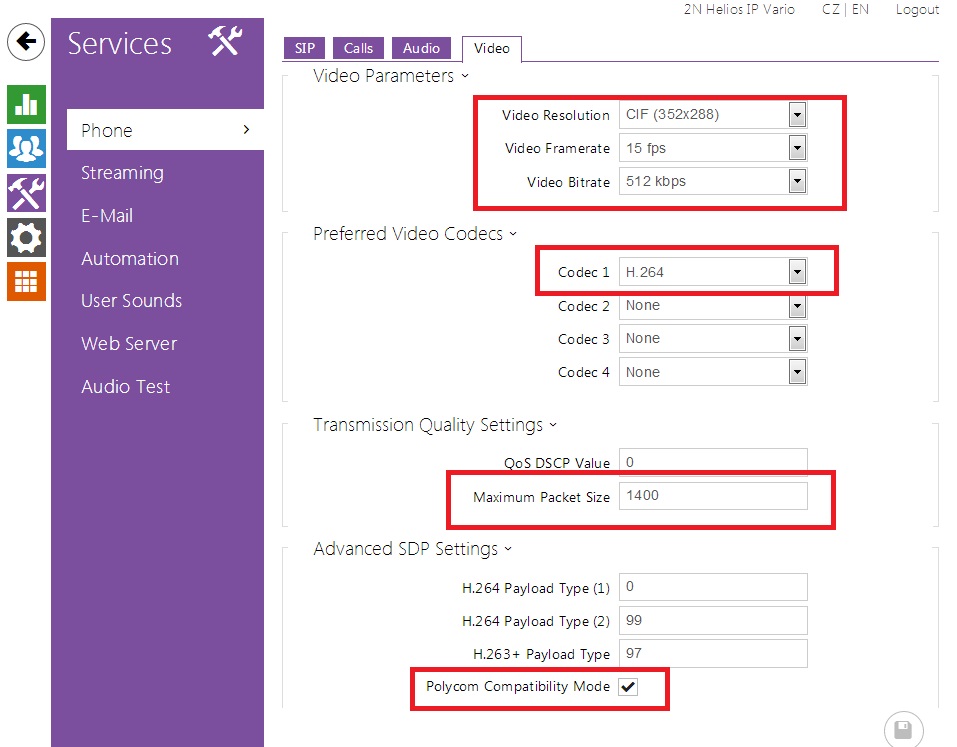Select Streaming in the services menu

coord(122,173)
